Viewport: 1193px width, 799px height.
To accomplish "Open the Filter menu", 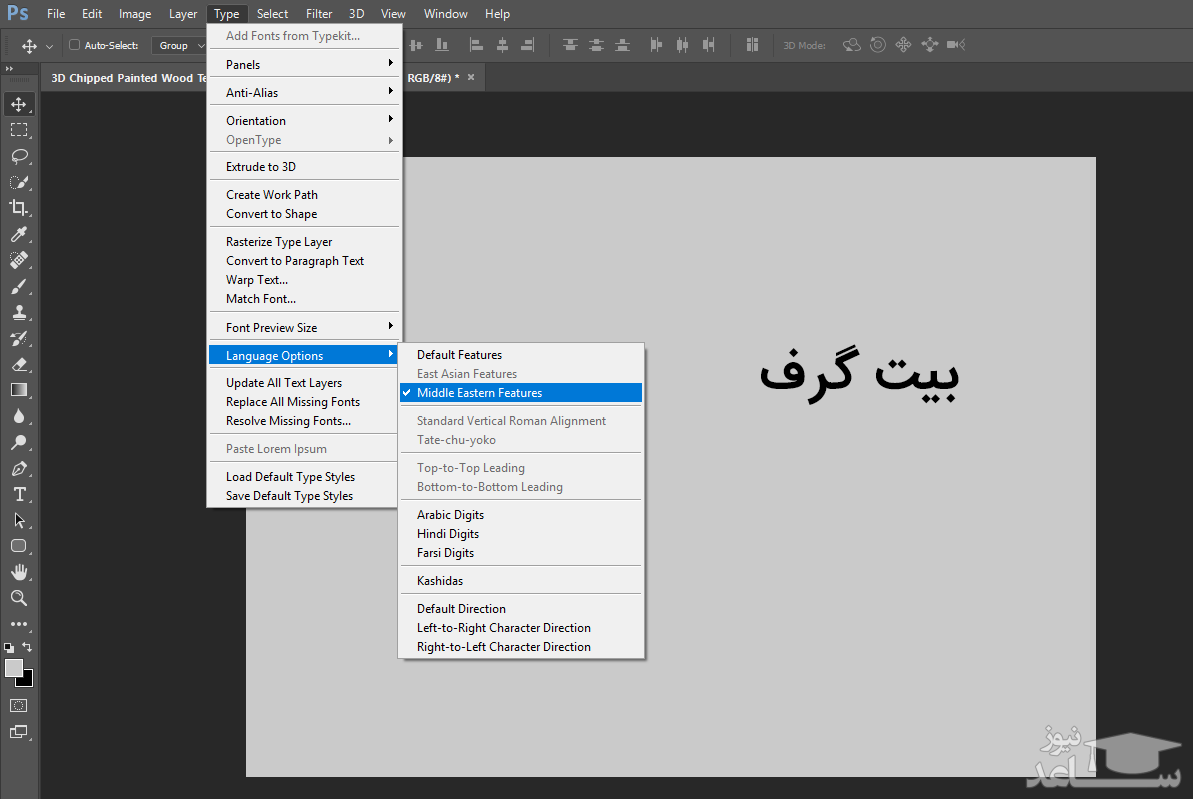I will (x=319, y=14).
